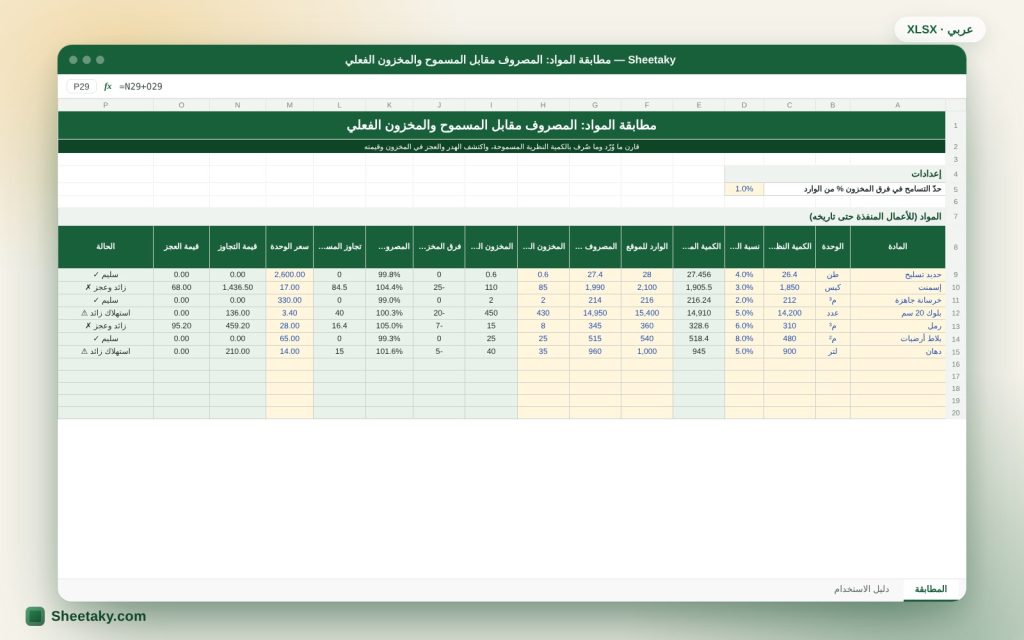Select the cell with value 95.20
1024x640 pixels.
(182, 326)
